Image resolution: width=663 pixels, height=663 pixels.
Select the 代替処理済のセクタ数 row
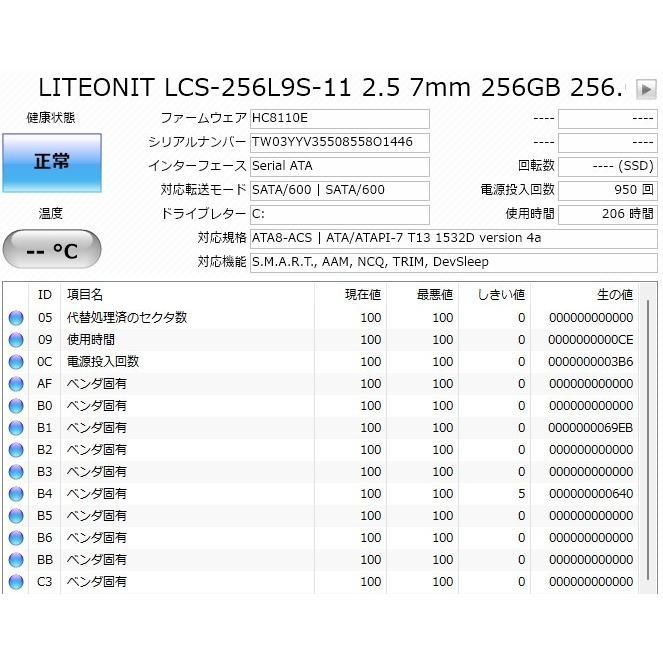(x=321, y=318)
